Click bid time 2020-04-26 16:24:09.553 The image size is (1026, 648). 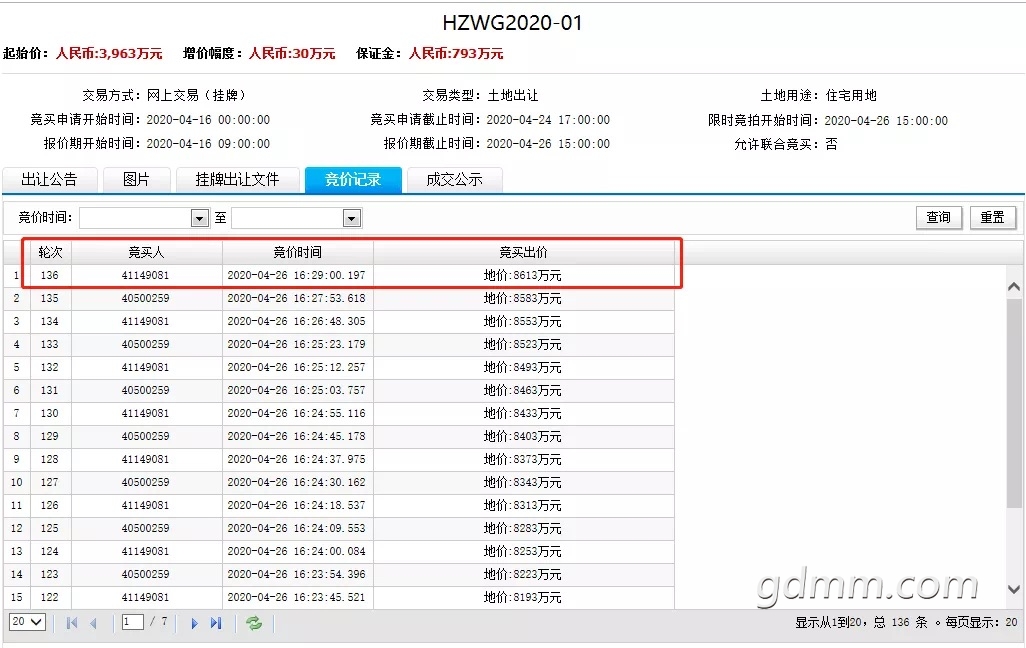(x=296, y=528)
